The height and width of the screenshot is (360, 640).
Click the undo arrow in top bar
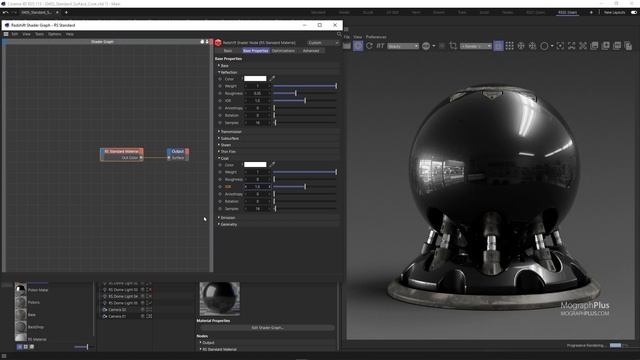[5, 13]
